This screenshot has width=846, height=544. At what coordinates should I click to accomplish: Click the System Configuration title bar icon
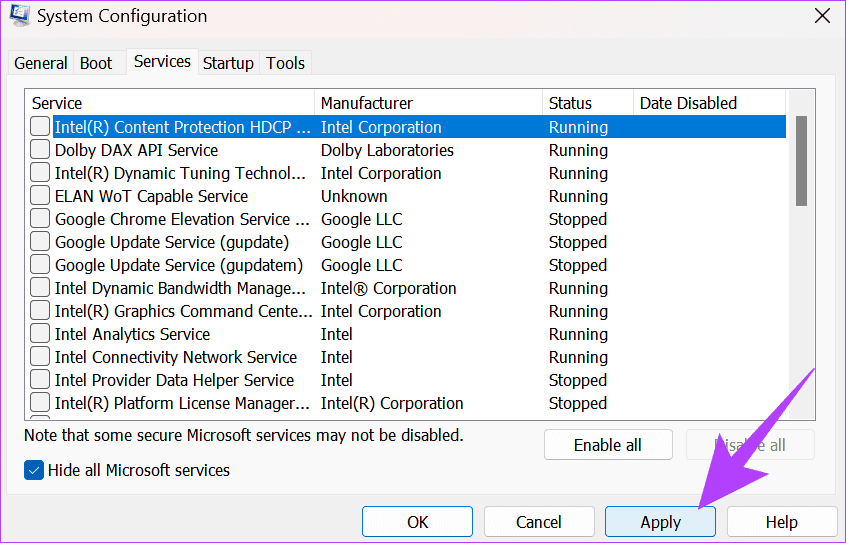coord(19,16)
